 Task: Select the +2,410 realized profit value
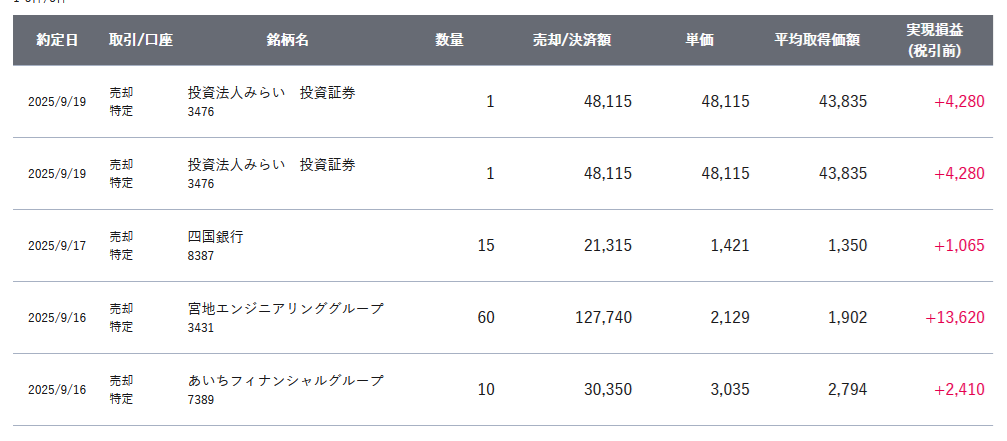(959, 390)
